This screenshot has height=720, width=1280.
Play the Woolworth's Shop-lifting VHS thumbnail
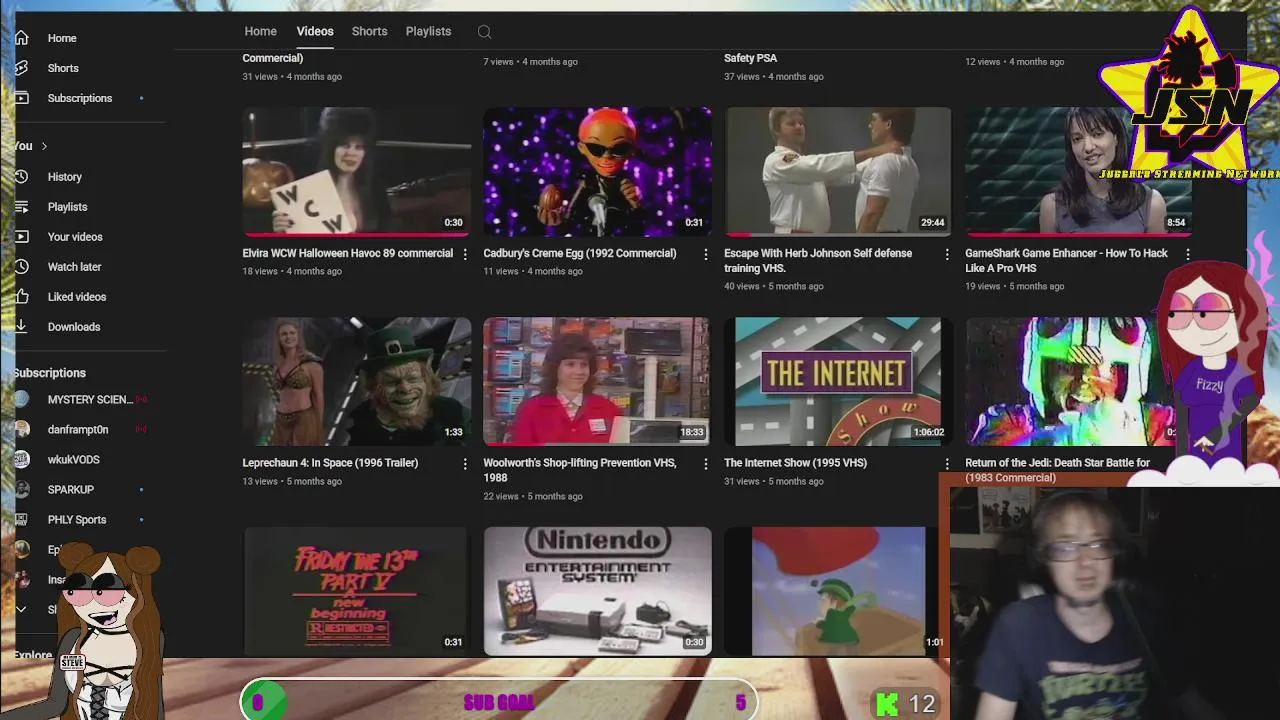597,382
